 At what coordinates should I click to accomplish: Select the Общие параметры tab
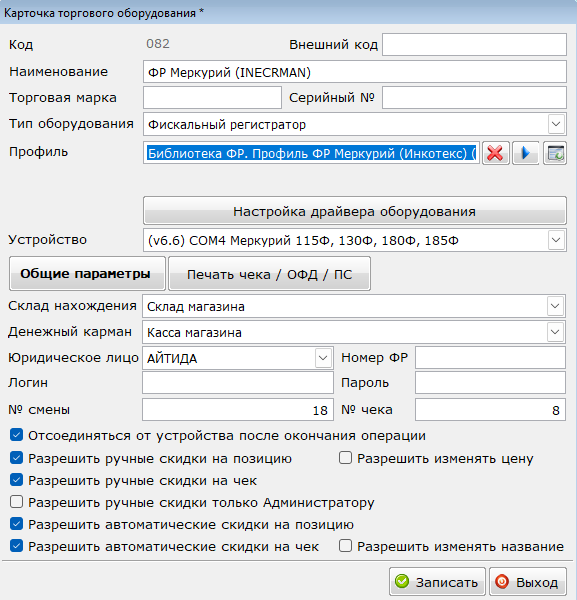pyautogui.click(x=87, y=274)
